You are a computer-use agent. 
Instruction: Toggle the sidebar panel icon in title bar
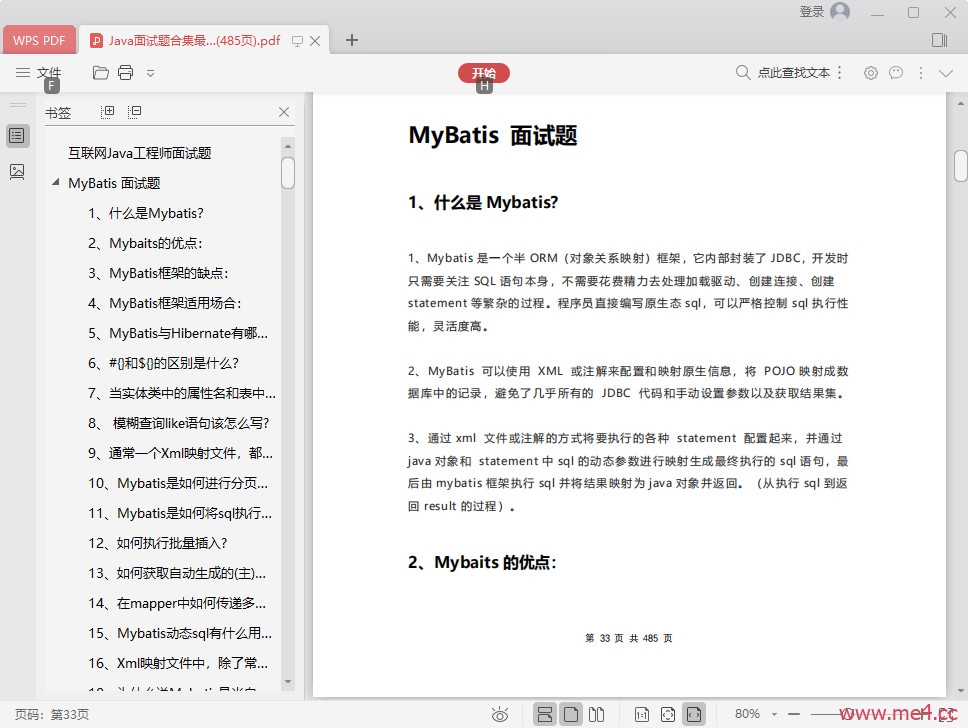(x=940, y=40)
